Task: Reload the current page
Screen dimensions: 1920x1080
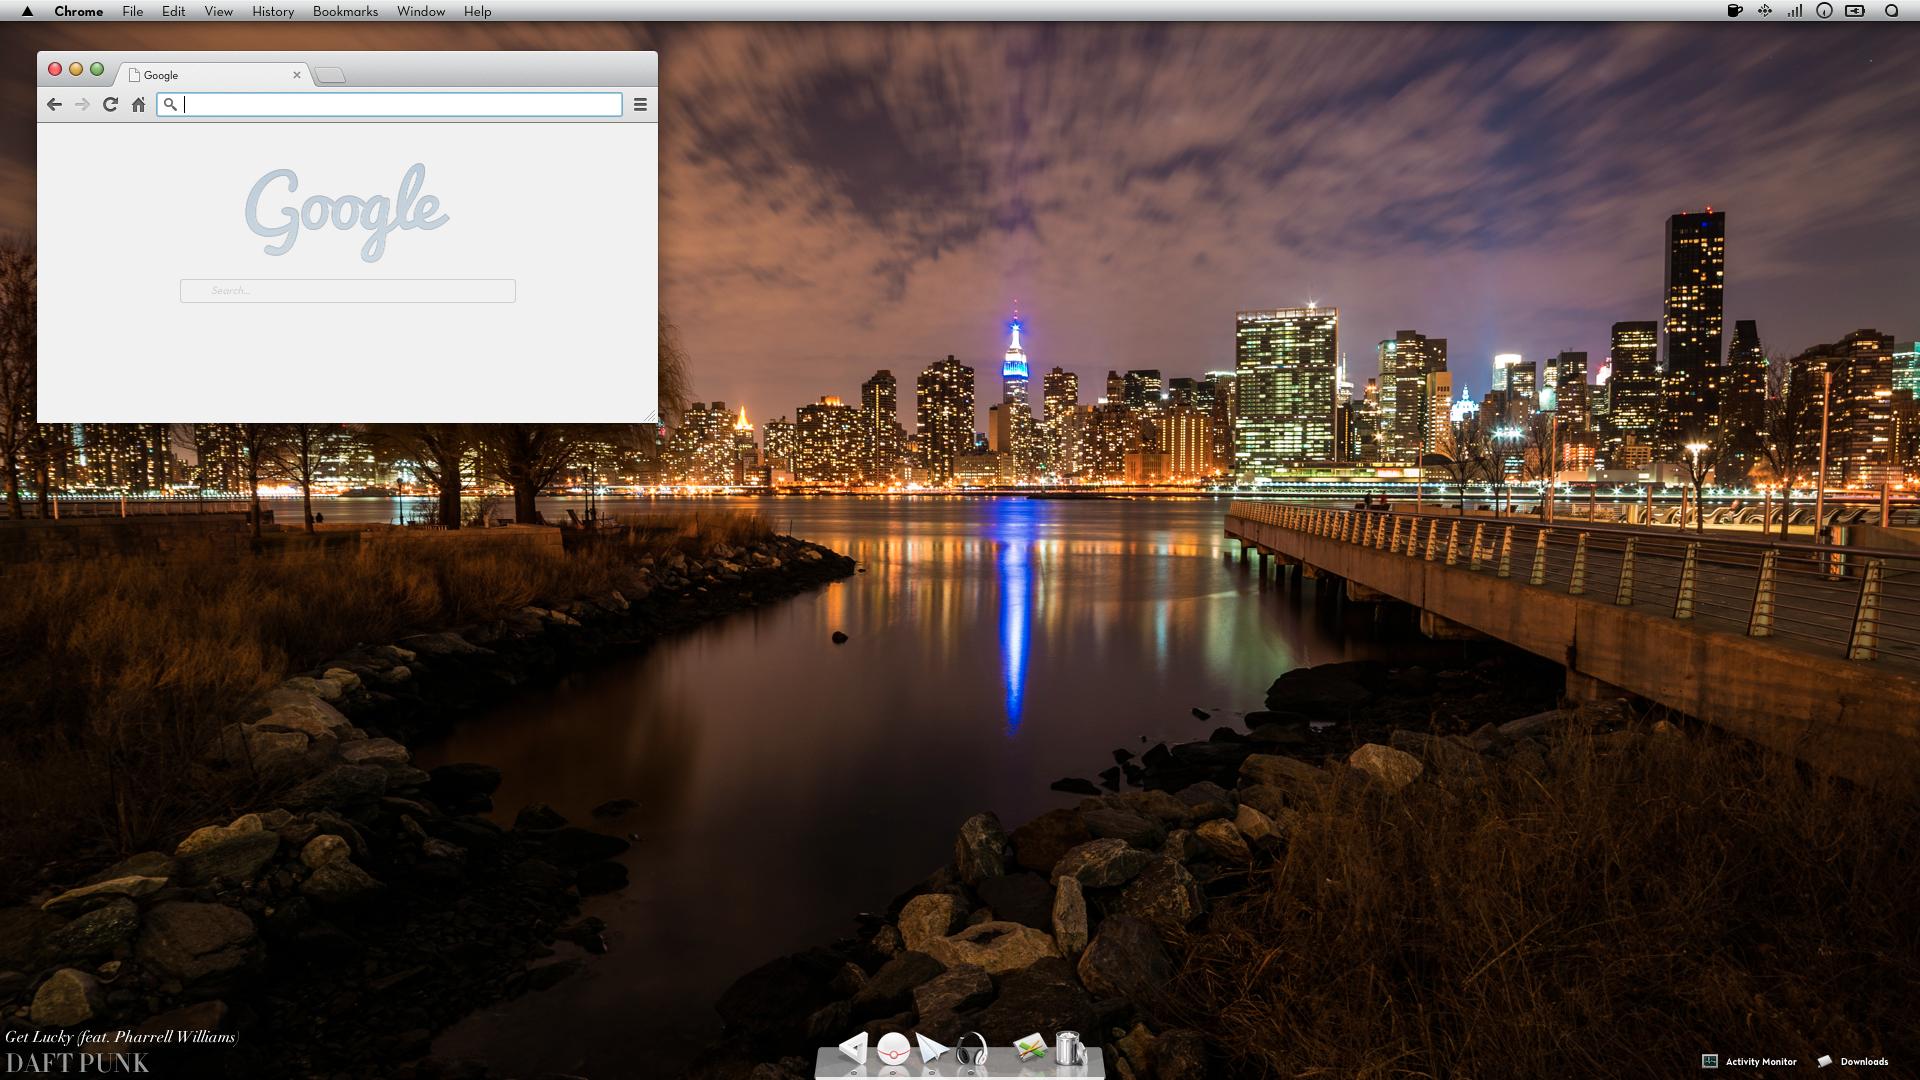Action: pos(110,104)
